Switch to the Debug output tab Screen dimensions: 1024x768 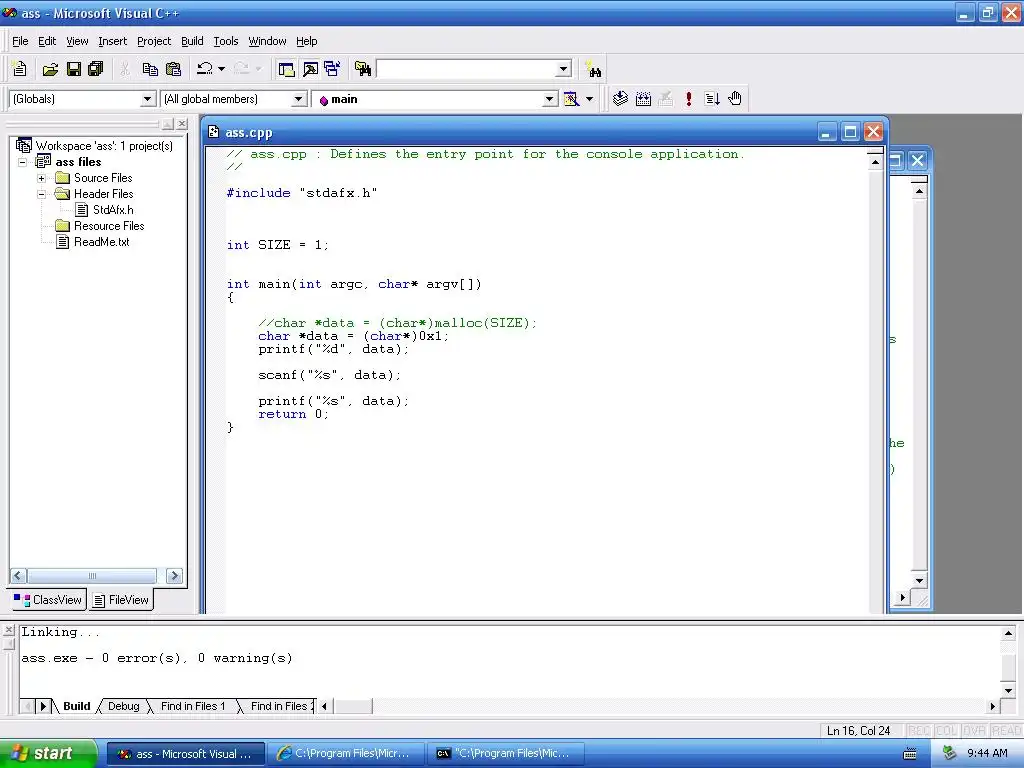coord(123,706)
